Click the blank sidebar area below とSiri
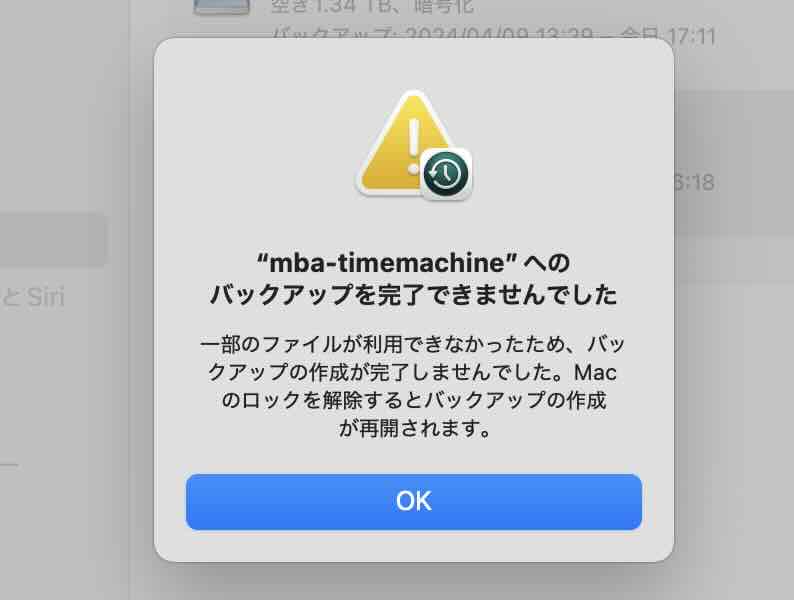The image size is (794, 600). pos(61,385)
